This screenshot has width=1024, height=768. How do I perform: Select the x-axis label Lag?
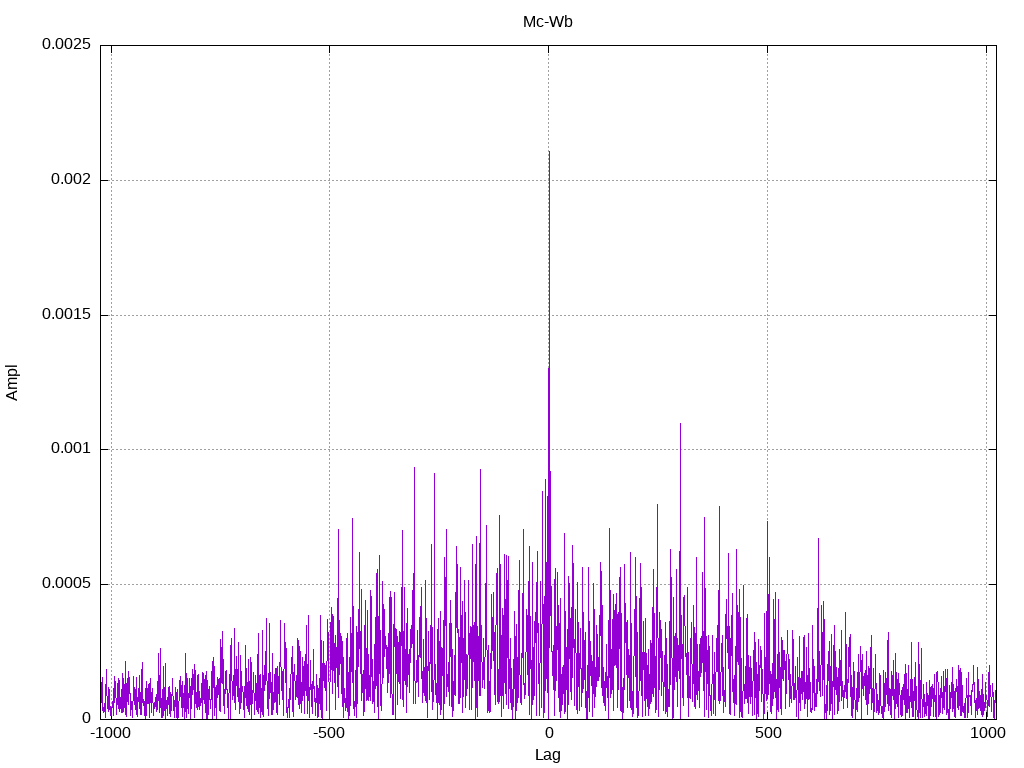point(547,755)
